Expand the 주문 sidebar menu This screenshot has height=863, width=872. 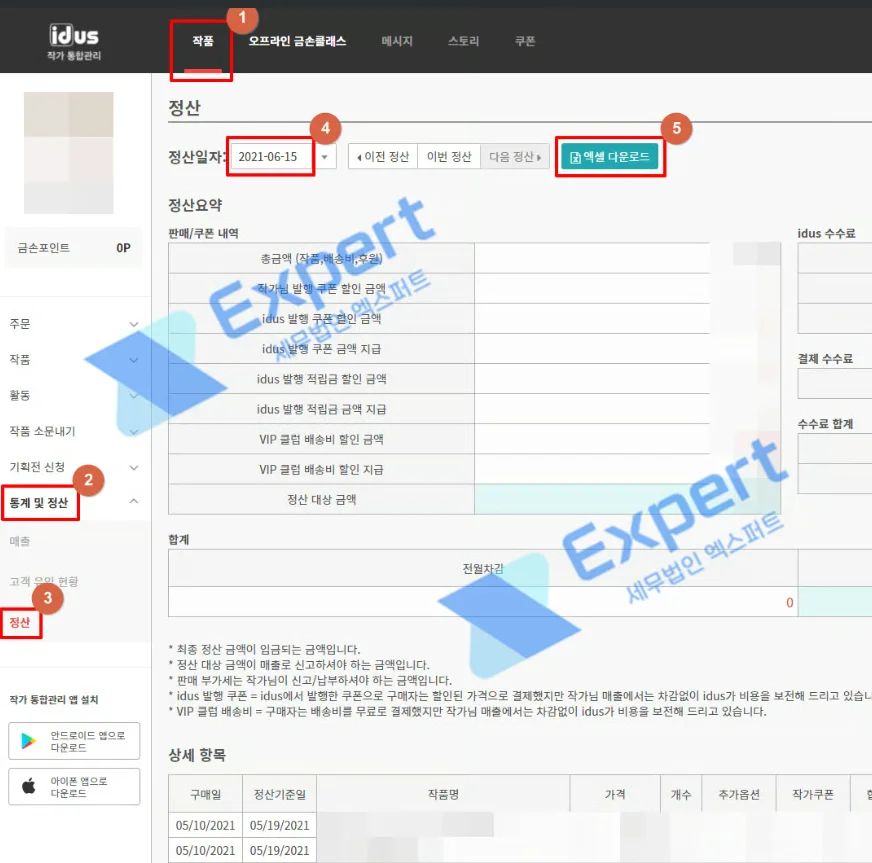[73, 324]
